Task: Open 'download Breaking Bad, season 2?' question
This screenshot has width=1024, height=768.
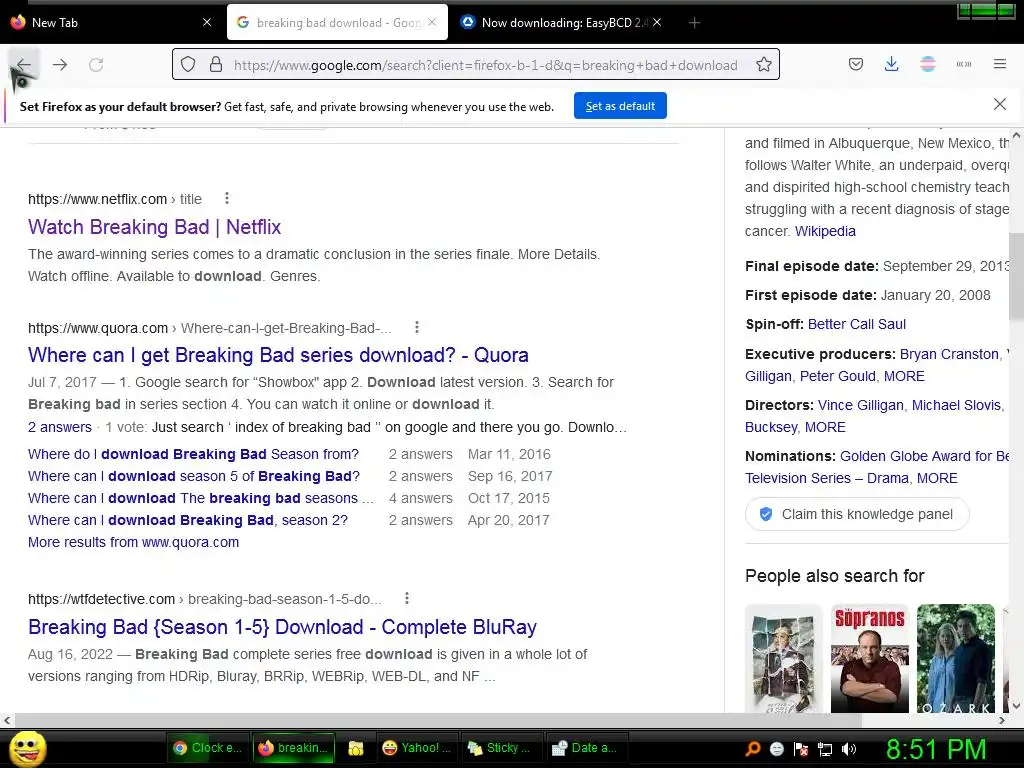Action: coord(188,520)
